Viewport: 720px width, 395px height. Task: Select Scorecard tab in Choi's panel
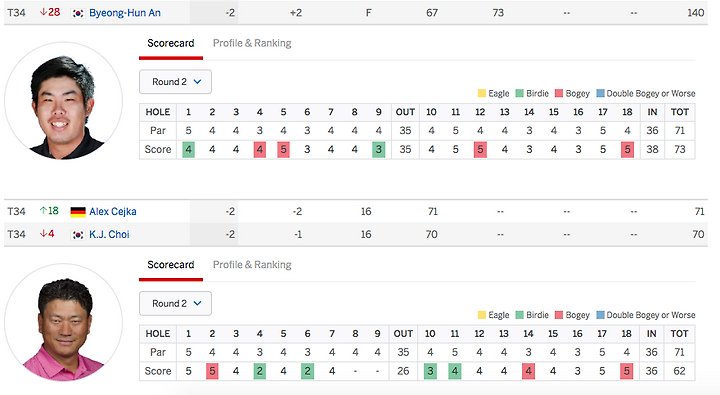(171, 265)
